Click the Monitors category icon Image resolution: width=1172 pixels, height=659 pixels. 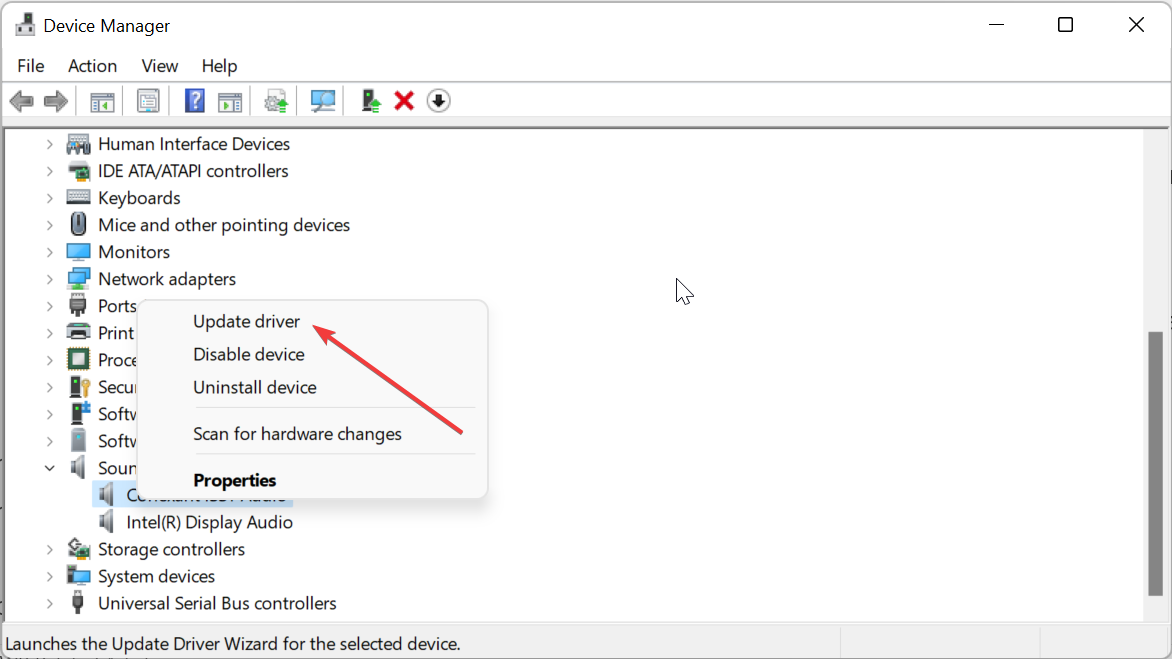click(78, 252)
